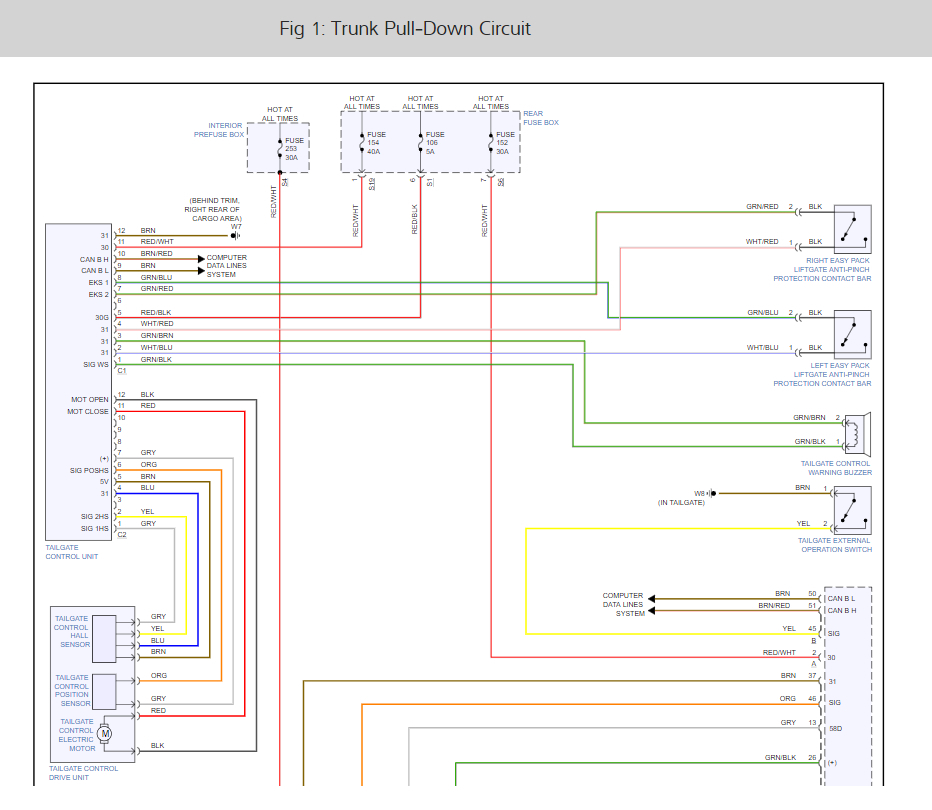Click pin number '45' on the right connector
Viewport: 932px width, 810px height.
click(x=812, y=628)
